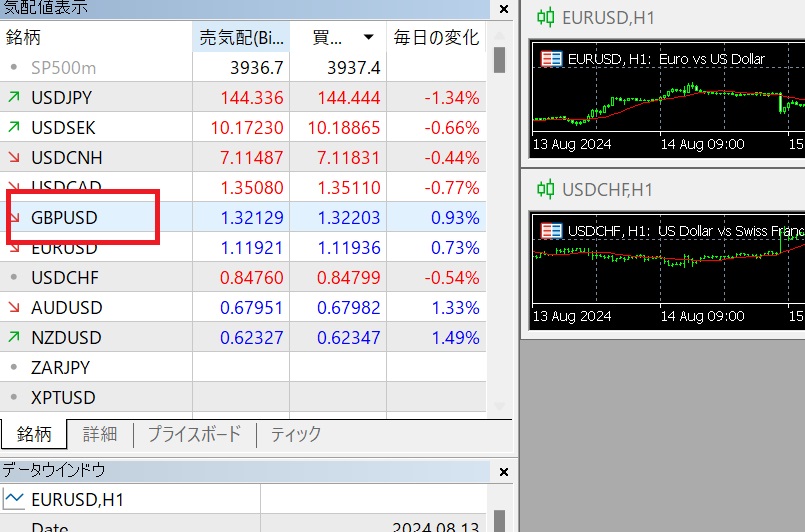Click EURUSD bid price 1.11921
The width and height of the screenshot is (805, 532).
coord(252,248)
